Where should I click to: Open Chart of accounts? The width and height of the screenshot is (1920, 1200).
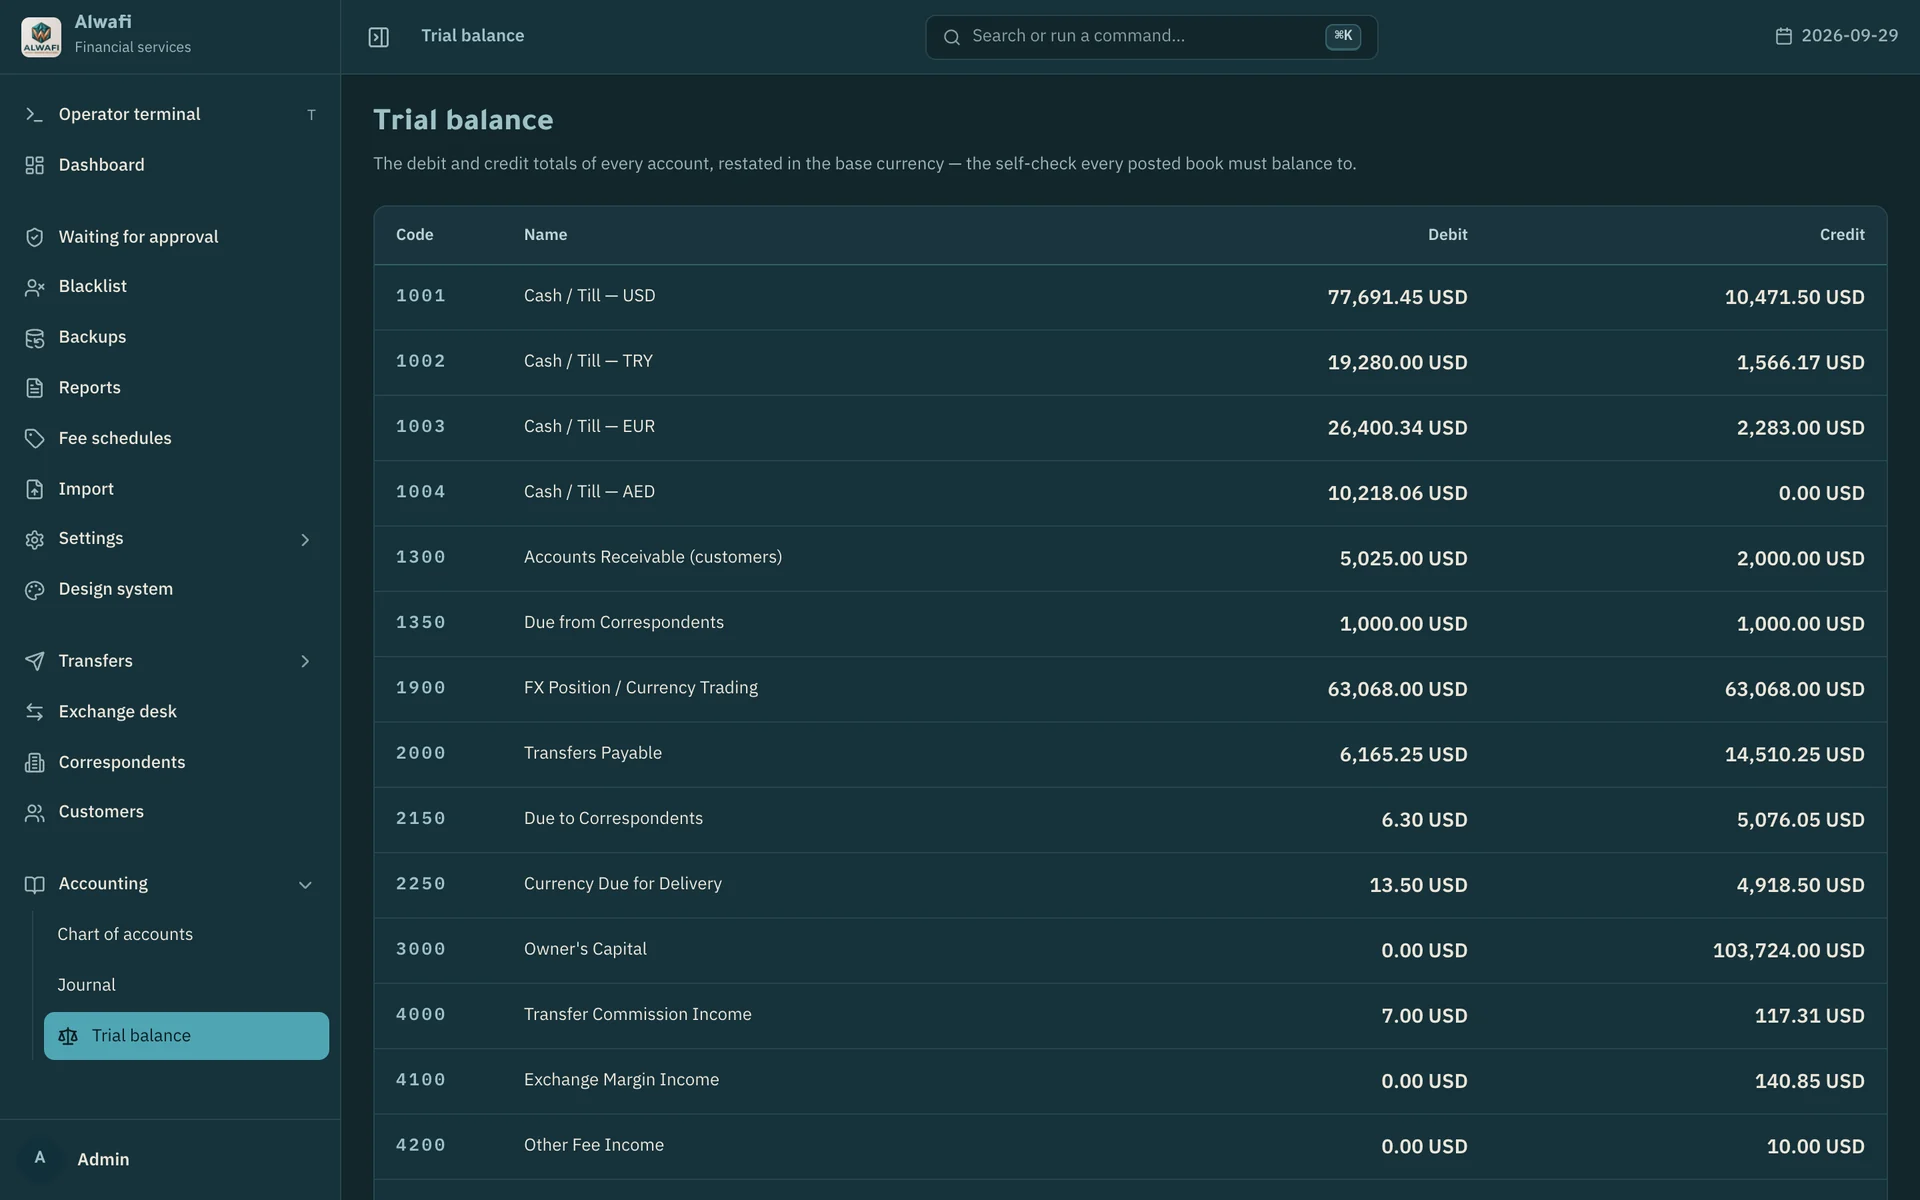[186, 934]
